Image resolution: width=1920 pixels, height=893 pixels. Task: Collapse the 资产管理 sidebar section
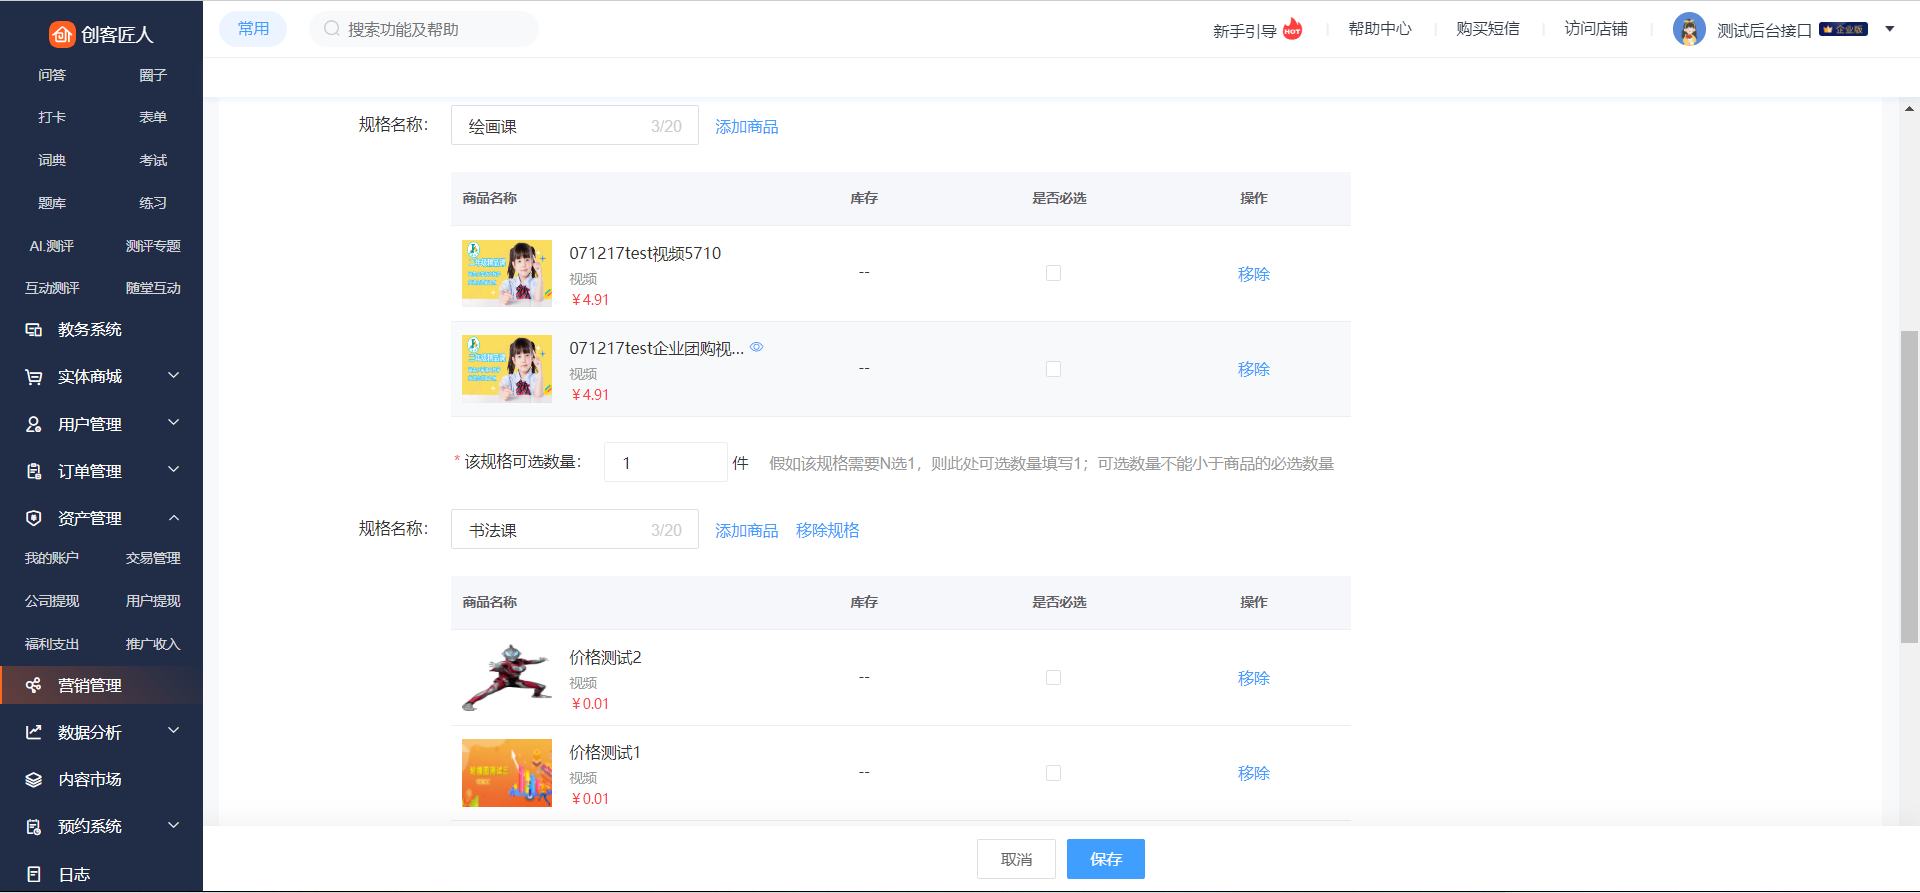[174, 518]
